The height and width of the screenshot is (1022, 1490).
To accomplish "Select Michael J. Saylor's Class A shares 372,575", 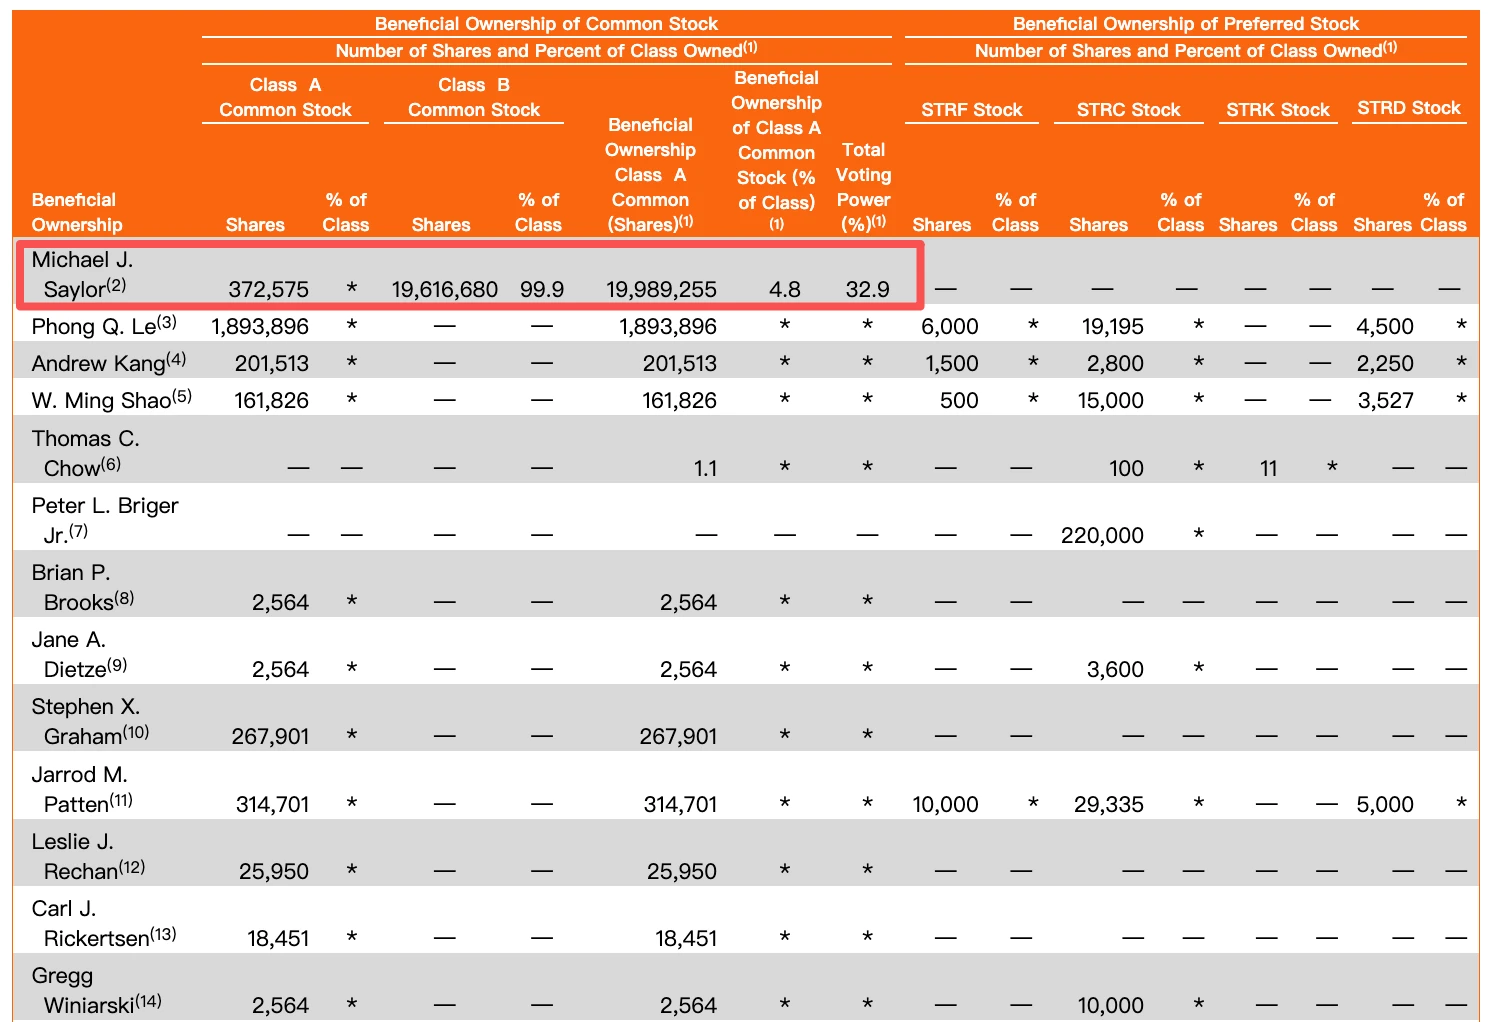I will point(268,289).
